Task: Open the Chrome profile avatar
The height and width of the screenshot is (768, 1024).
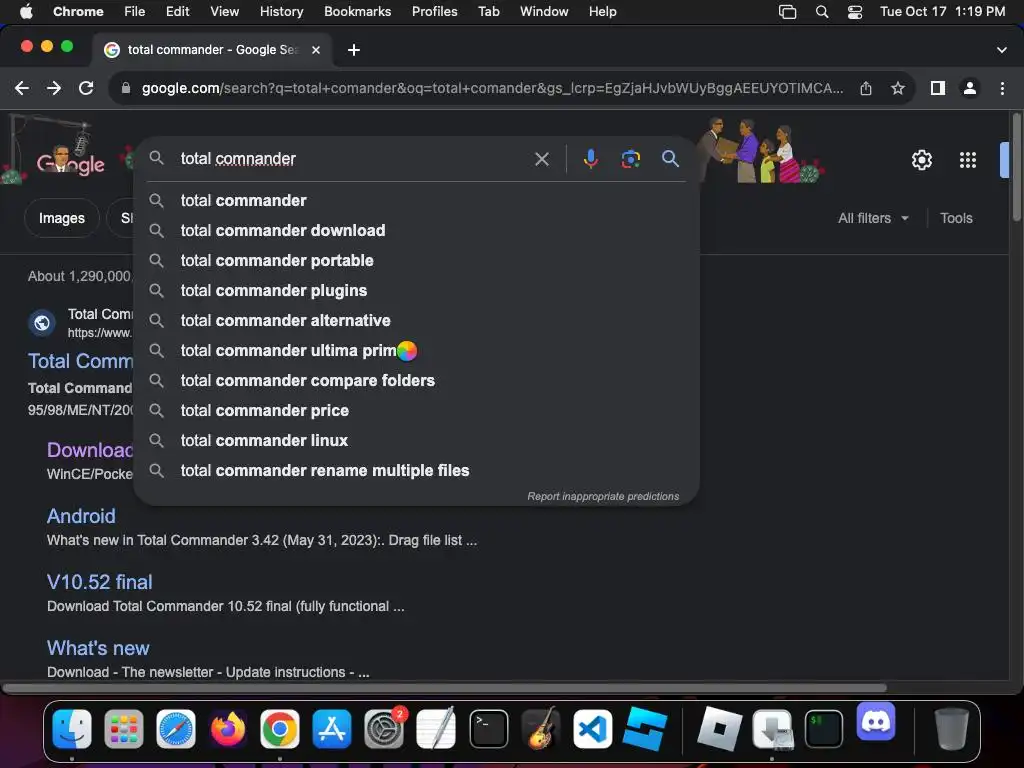Action: (970, 88)
